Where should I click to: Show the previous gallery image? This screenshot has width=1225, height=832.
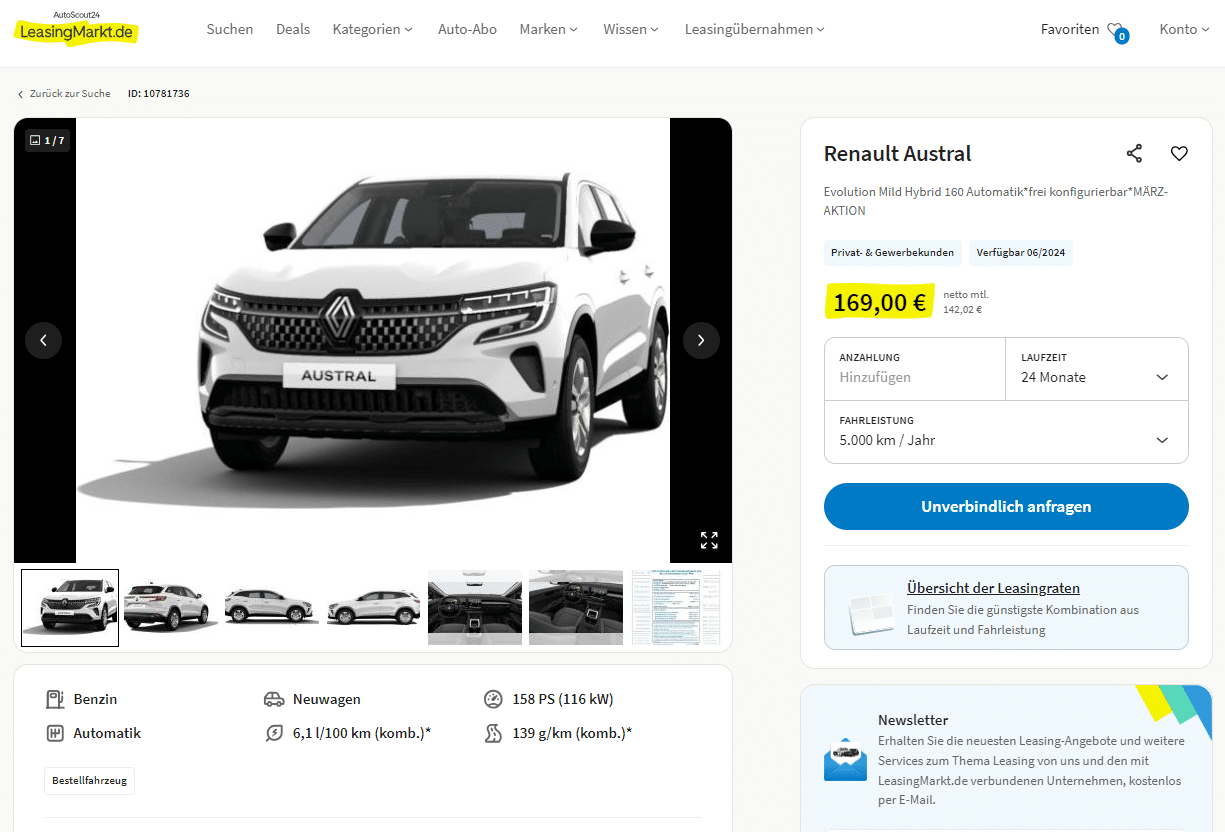[43, 340]
